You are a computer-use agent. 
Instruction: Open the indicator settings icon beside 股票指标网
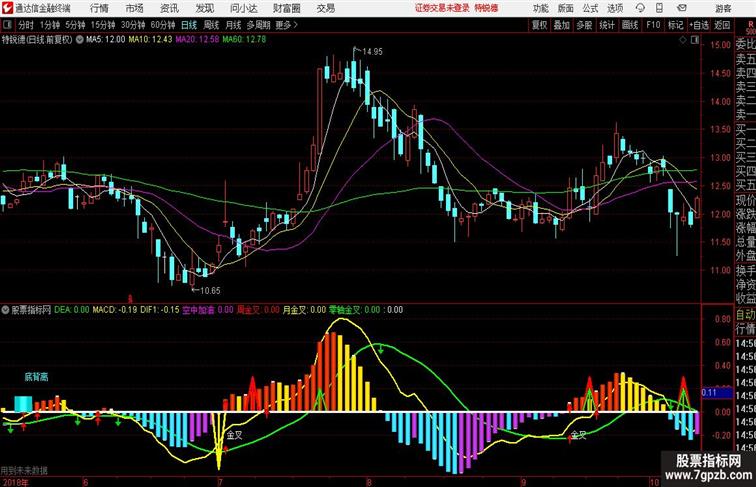5,310
